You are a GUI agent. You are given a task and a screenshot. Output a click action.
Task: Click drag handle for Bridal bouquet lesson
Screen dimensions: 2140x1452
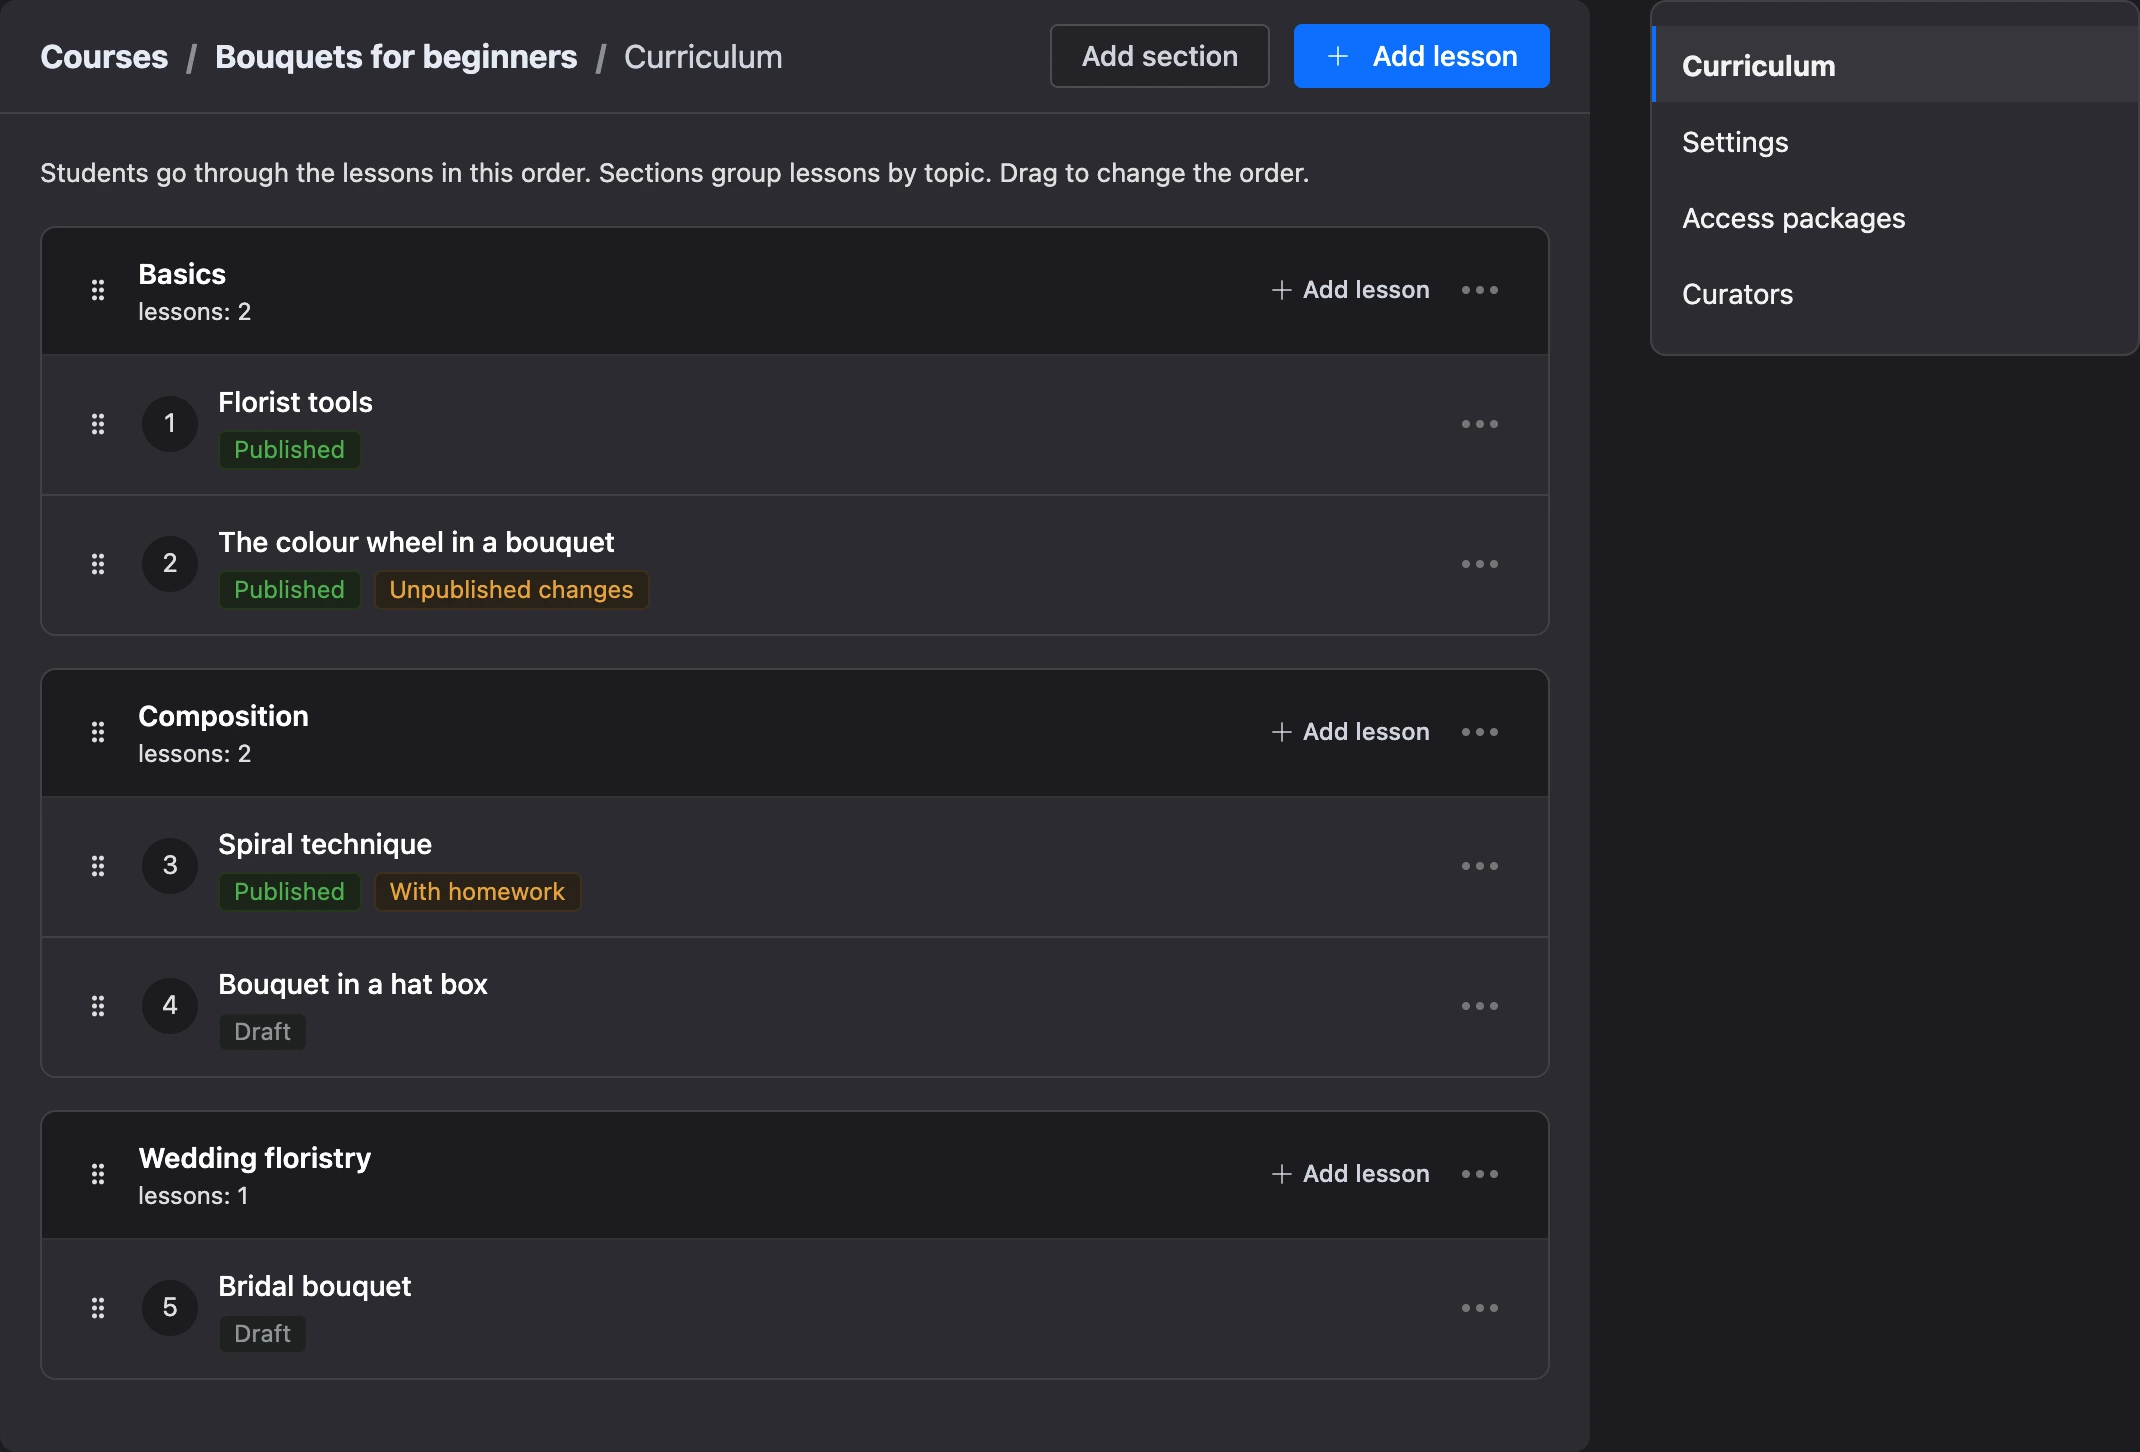tap(98, 1308)
